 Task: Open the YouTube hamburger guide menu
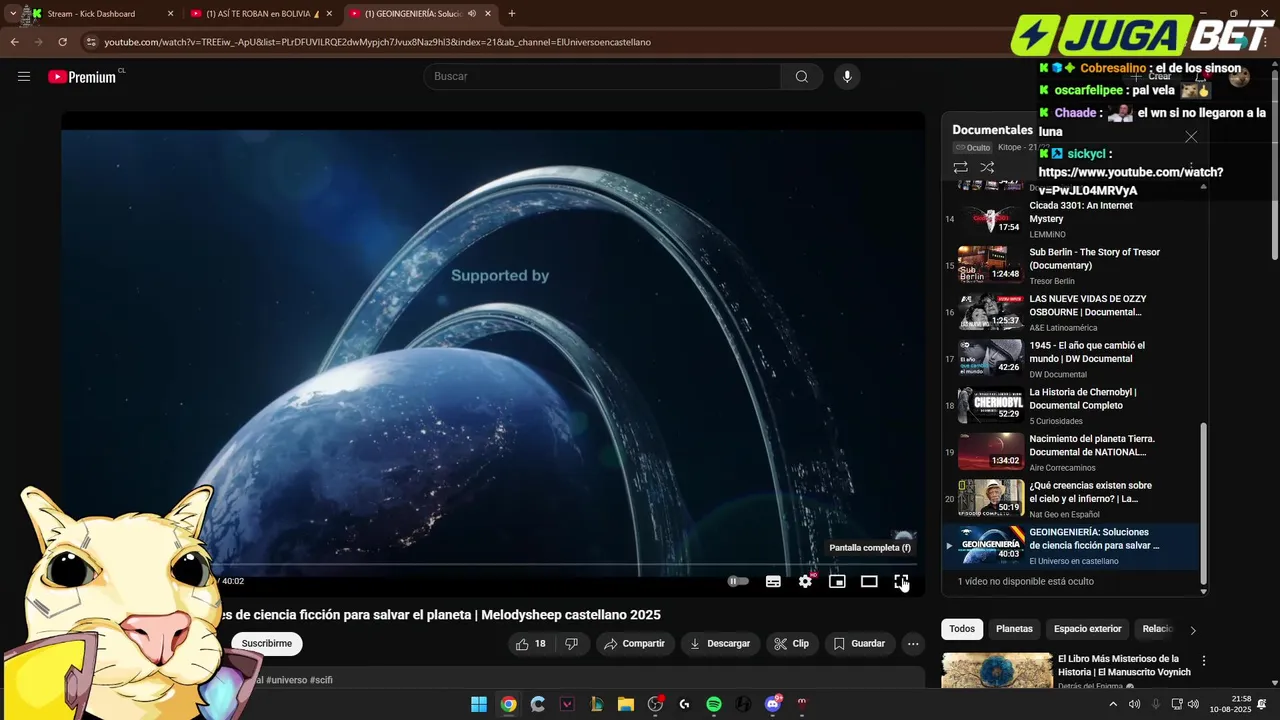click(x=24, y=76)
